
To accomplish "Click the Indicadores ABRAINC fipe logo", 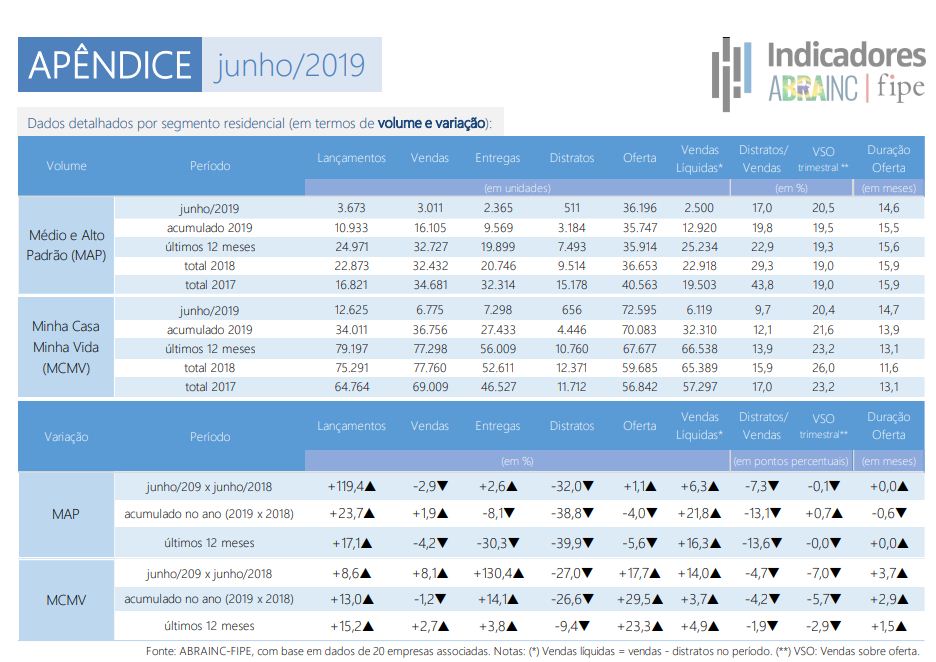I will (818, 74).
